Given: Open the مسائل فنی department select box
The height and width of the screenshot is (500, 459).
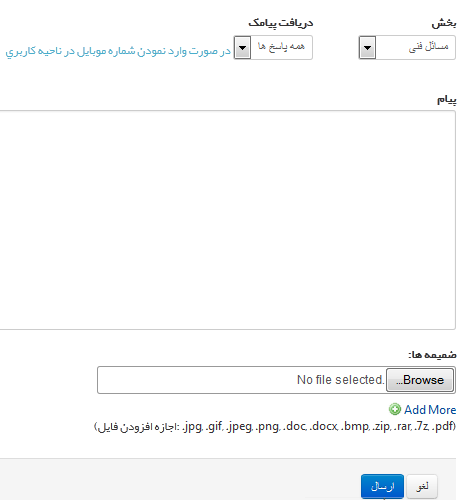Looking at the screenshot, I should point(407,48).
